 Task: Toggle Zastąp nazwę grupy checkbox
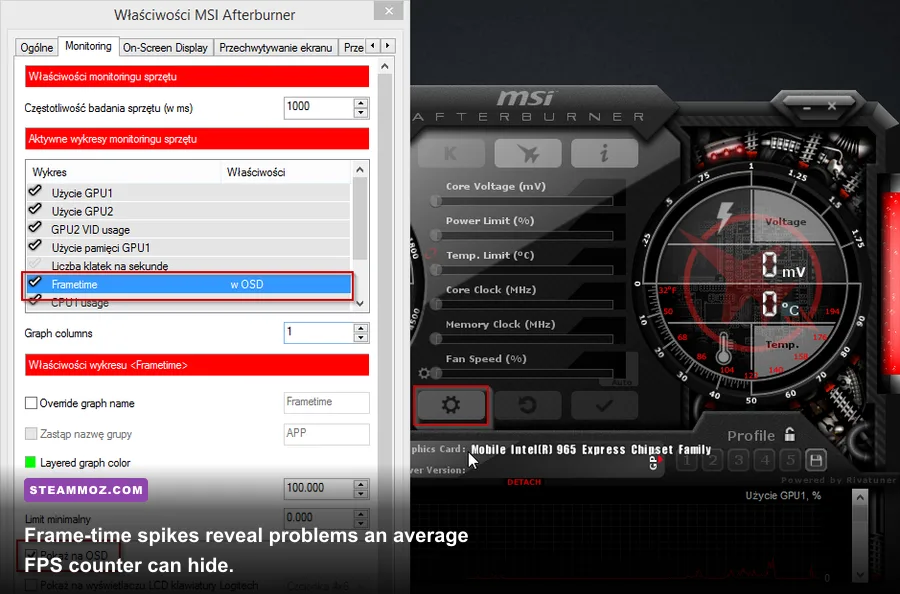[31, 434]
